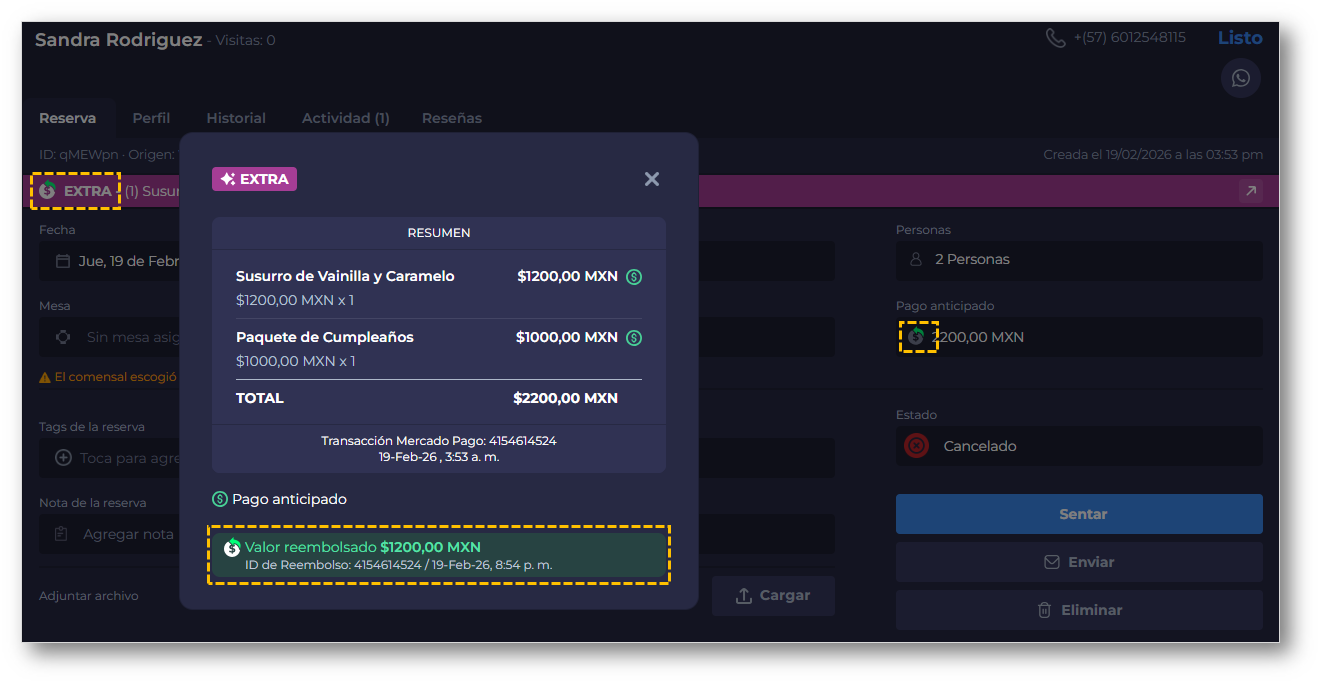Click the Paquete de Cumpleaños item
Viewport: 1322px width, 685px height.
[x=325, y=337]
